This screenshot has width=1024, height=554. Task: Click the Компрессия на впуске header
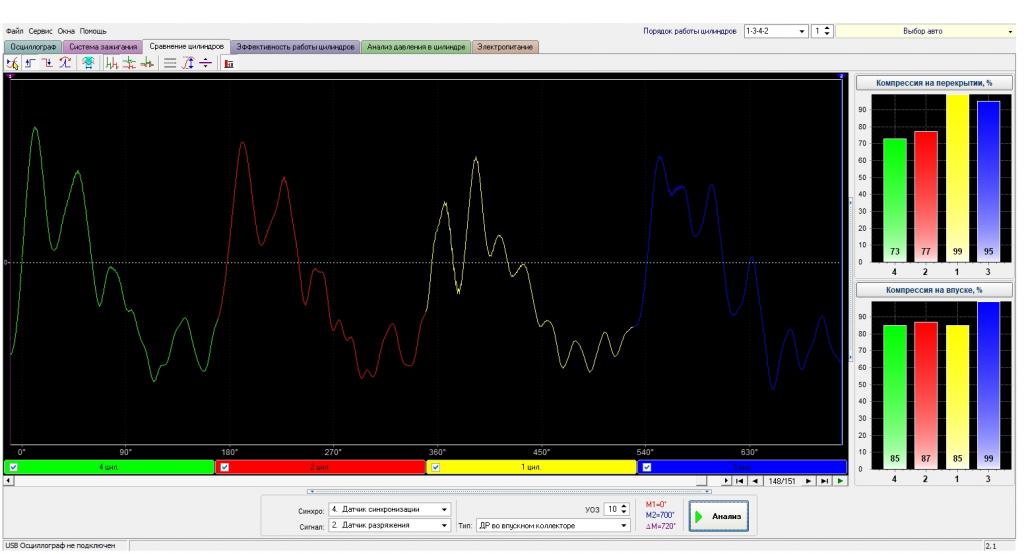[x=934, y=290]
